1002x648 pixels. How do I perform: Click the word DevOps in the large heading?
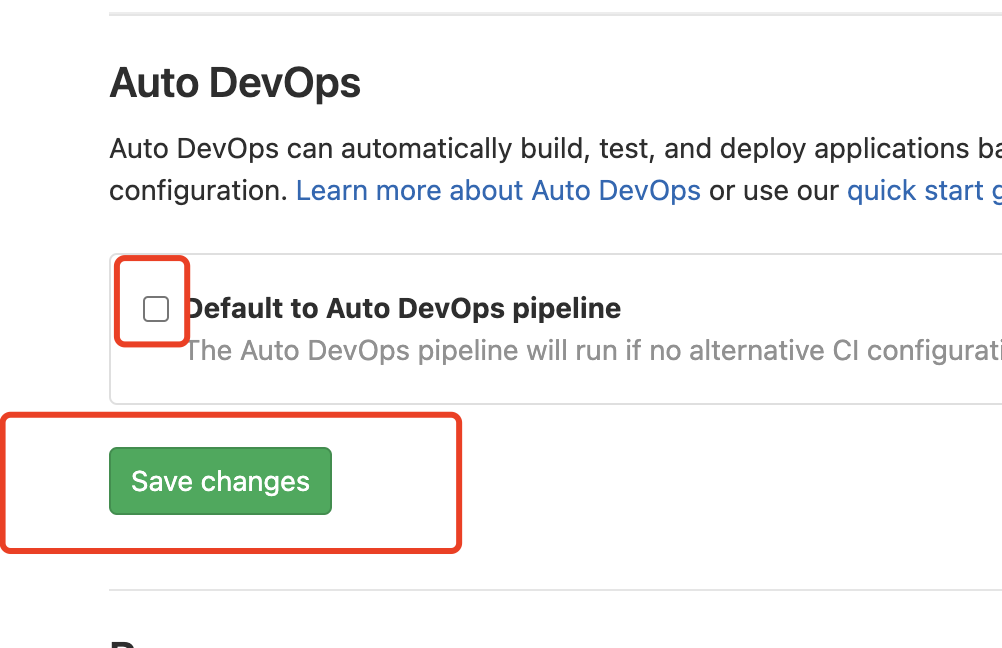point(285,83)
